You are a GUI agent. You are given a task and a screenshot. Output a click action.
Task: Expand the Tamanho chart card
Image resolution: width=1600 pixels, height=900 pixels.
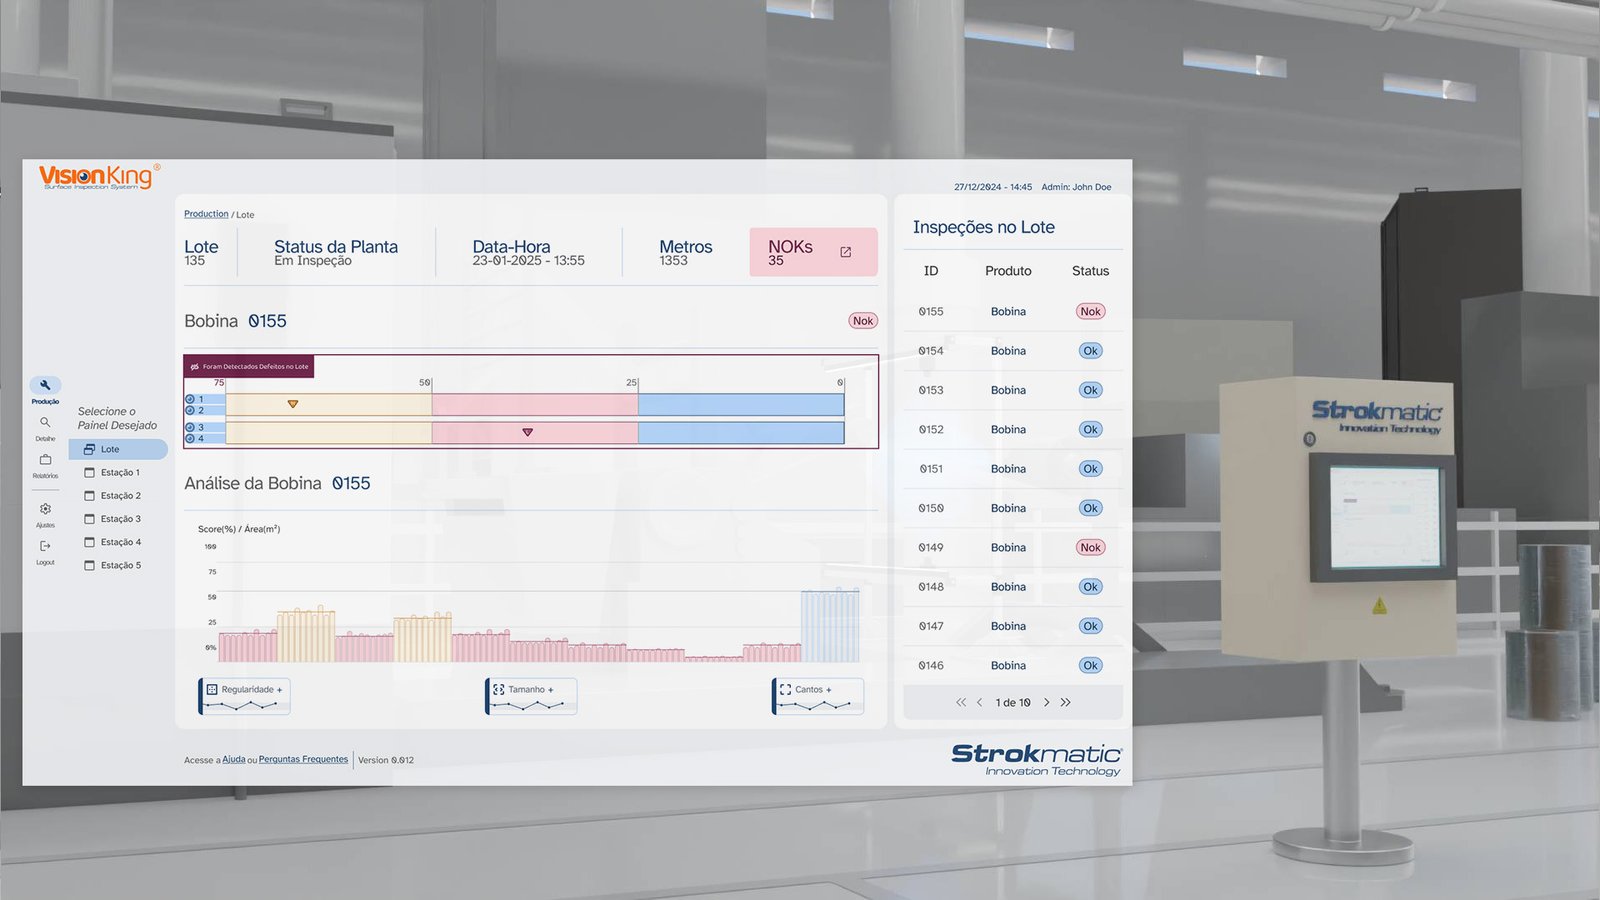(x=532, y=695)
